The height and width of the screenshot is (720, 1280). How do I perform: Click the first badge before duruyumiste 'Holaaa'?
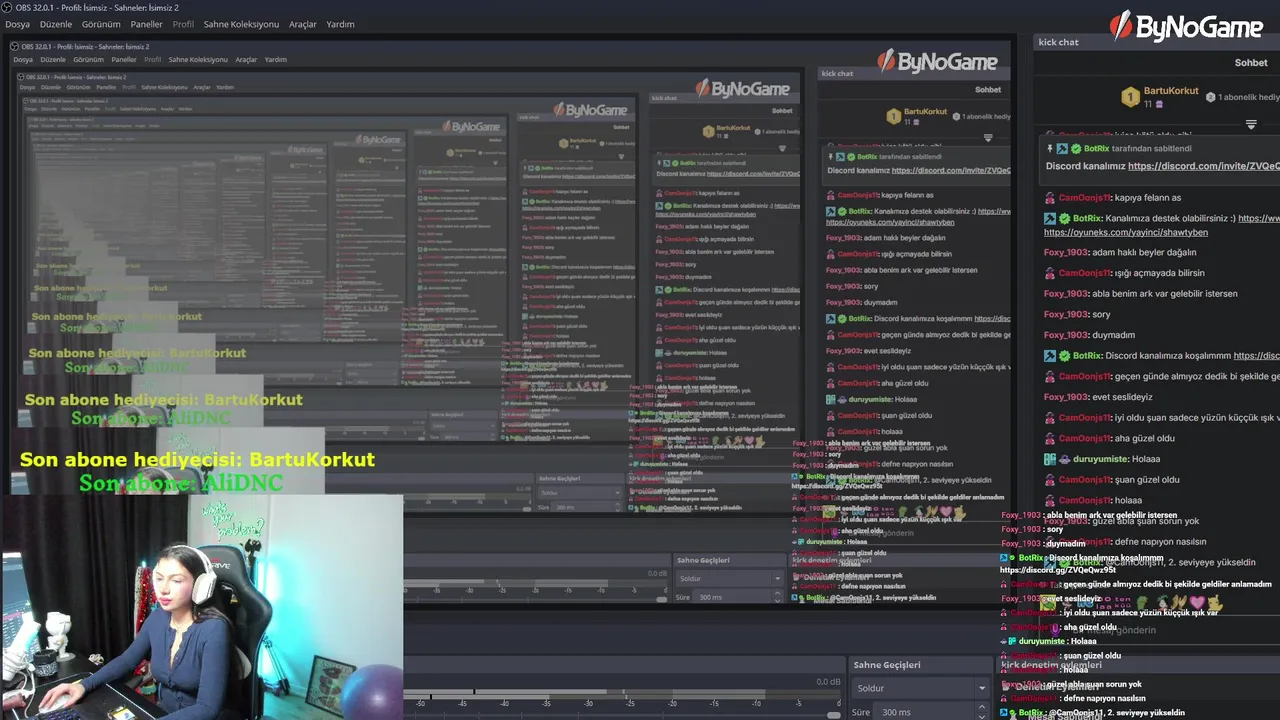tap(1050, 459)
